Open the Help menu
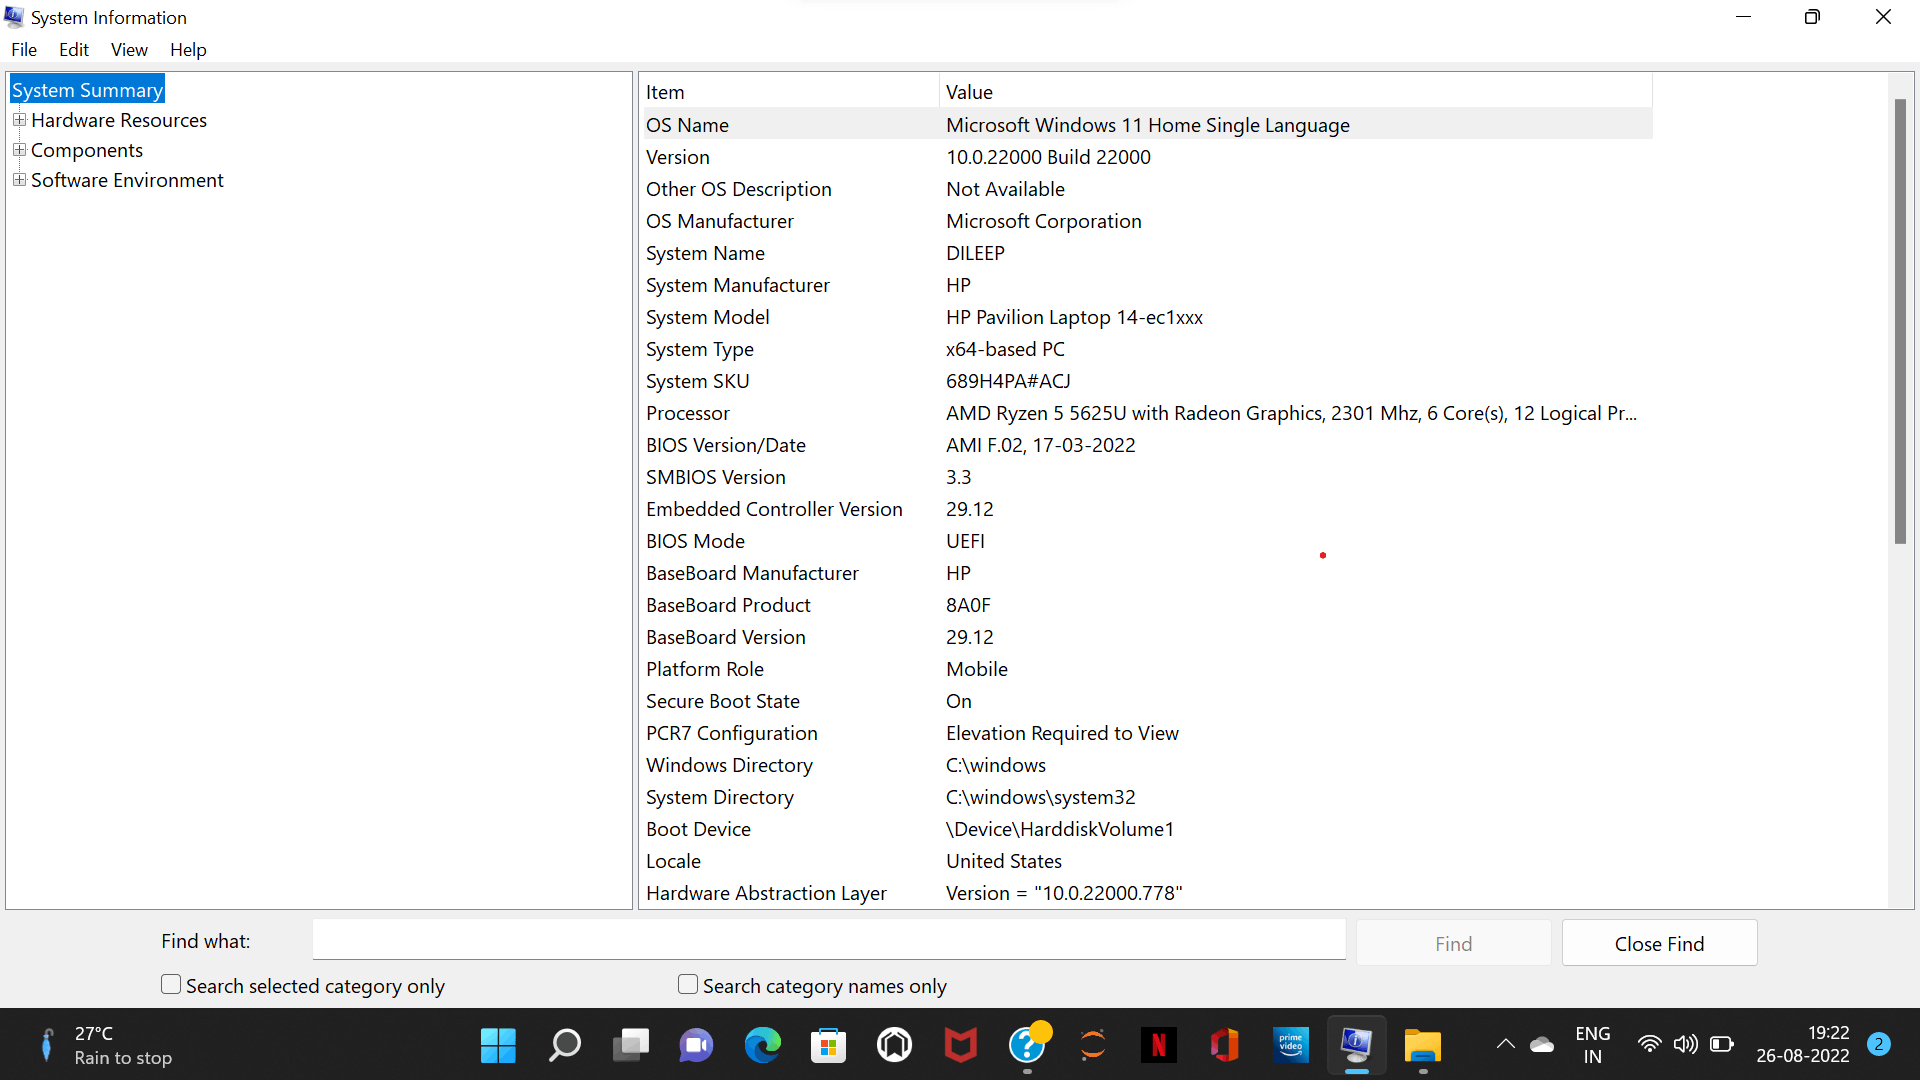The height and width of the screenshot is (1080, 1920). point(188,50)
